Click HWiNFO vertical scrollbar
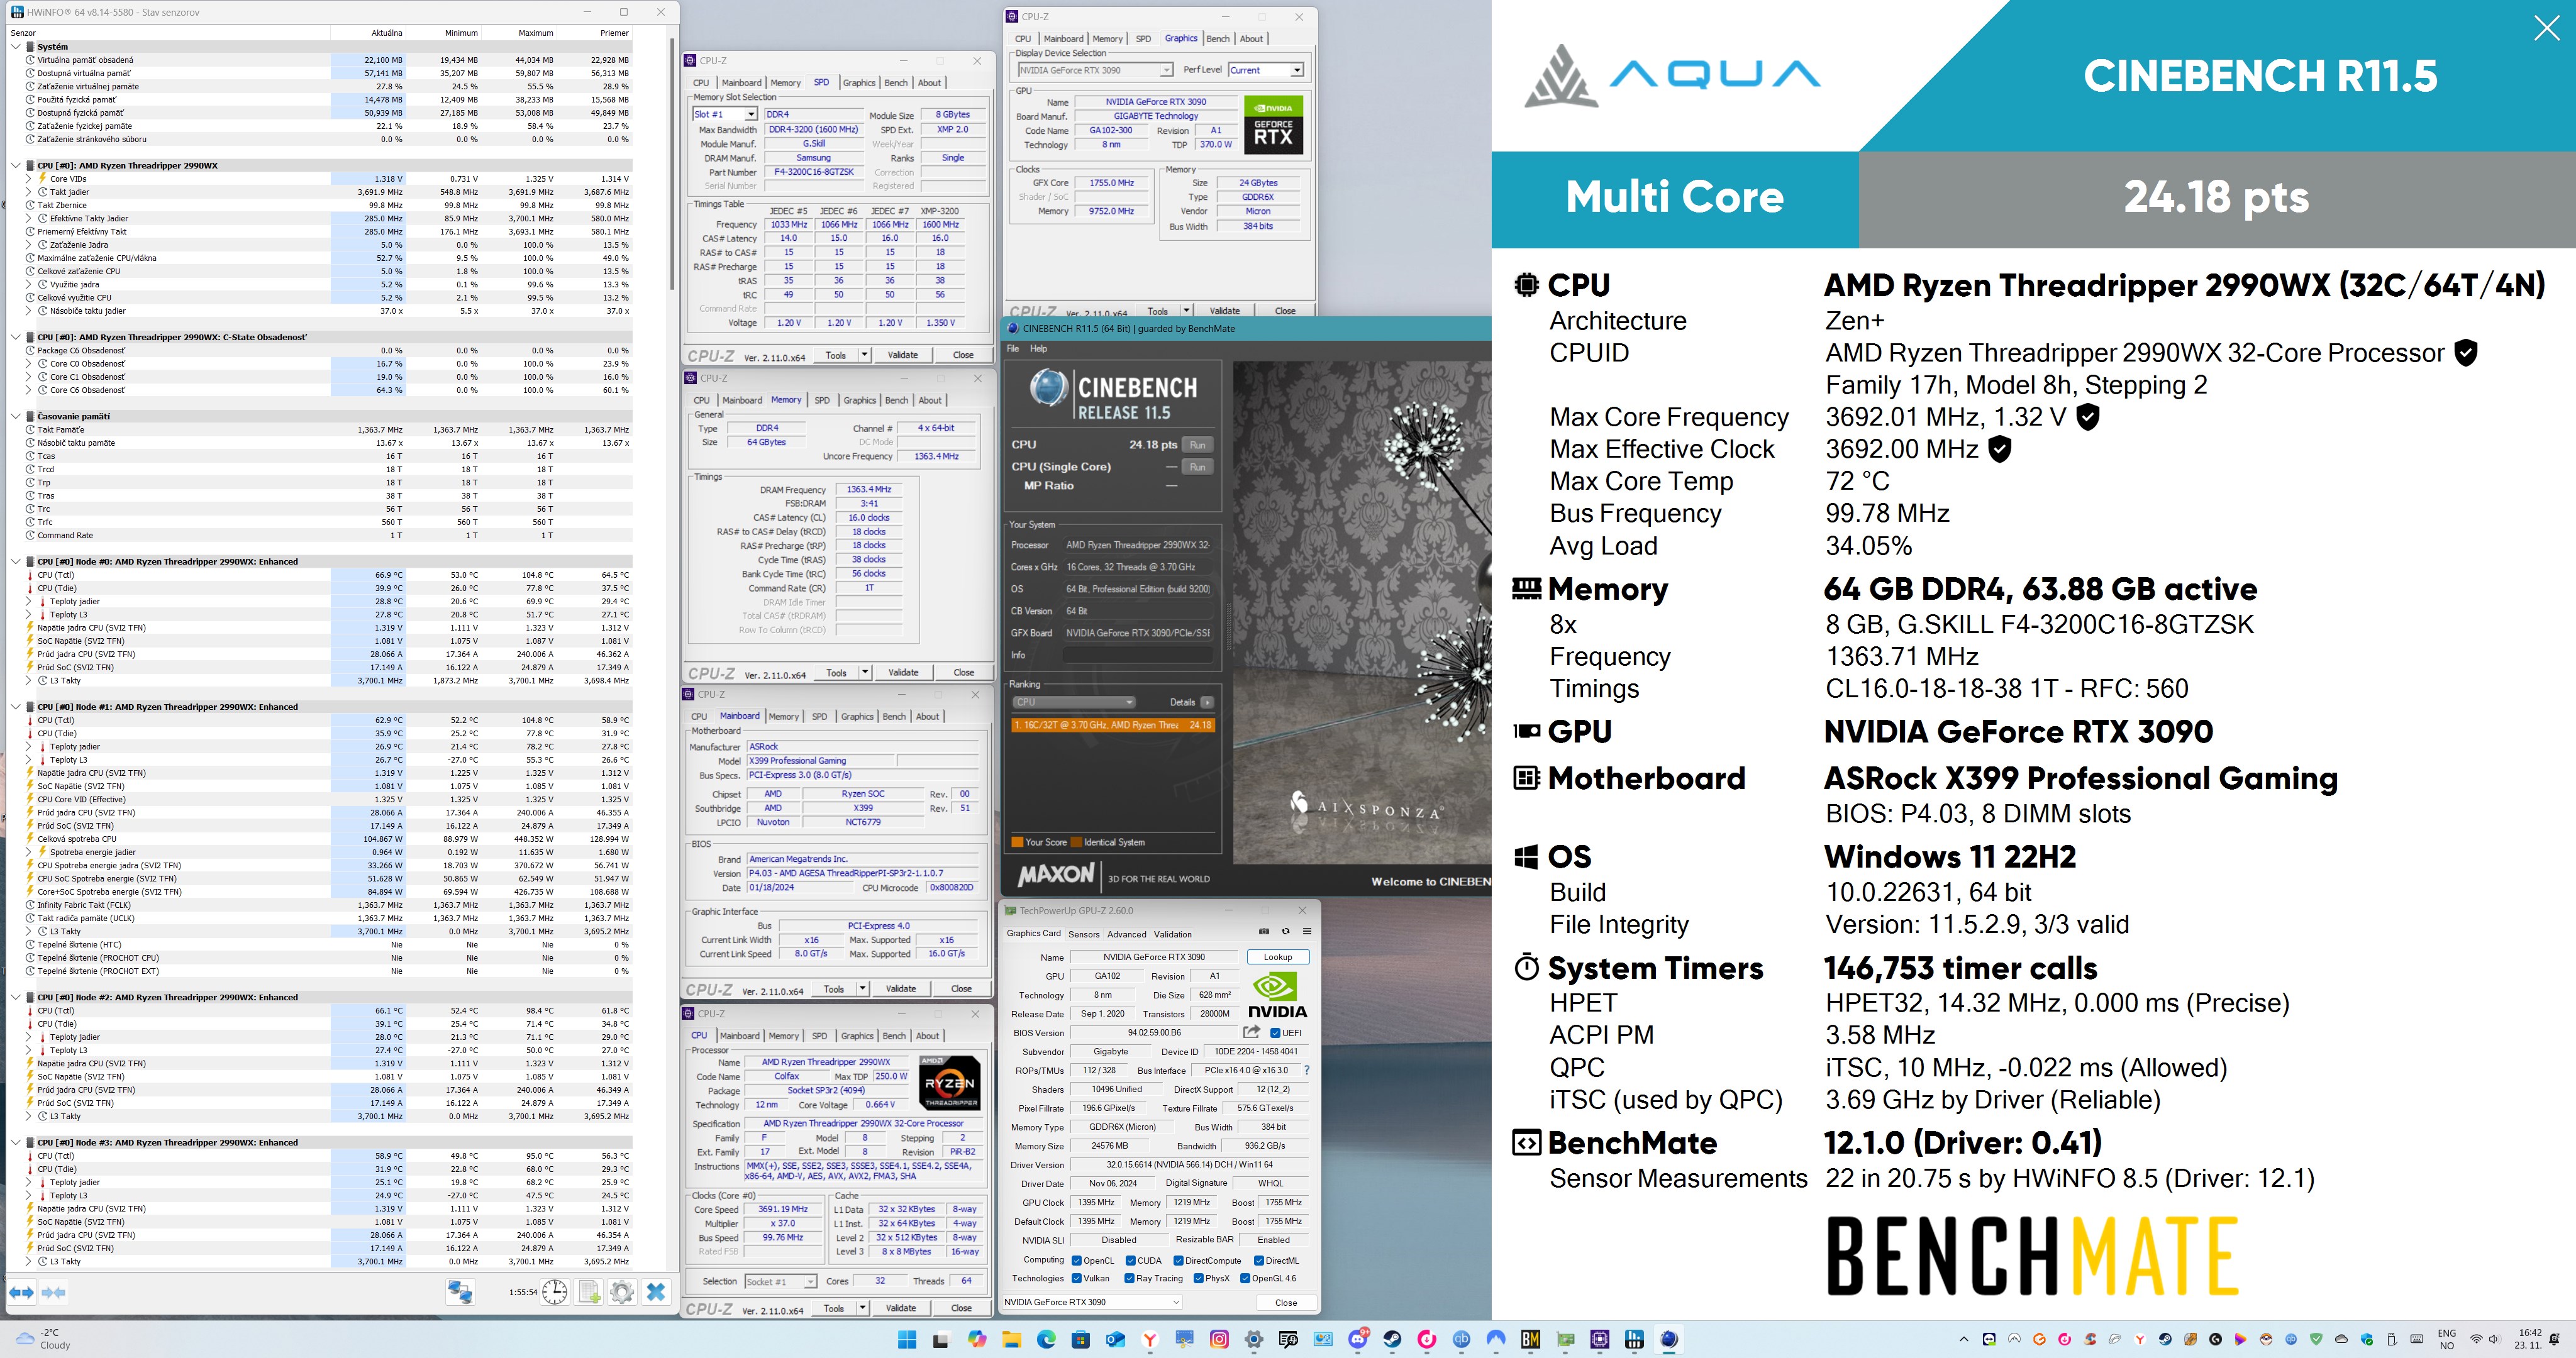This screenshot has width=2576, height=1358. (672, 165)
